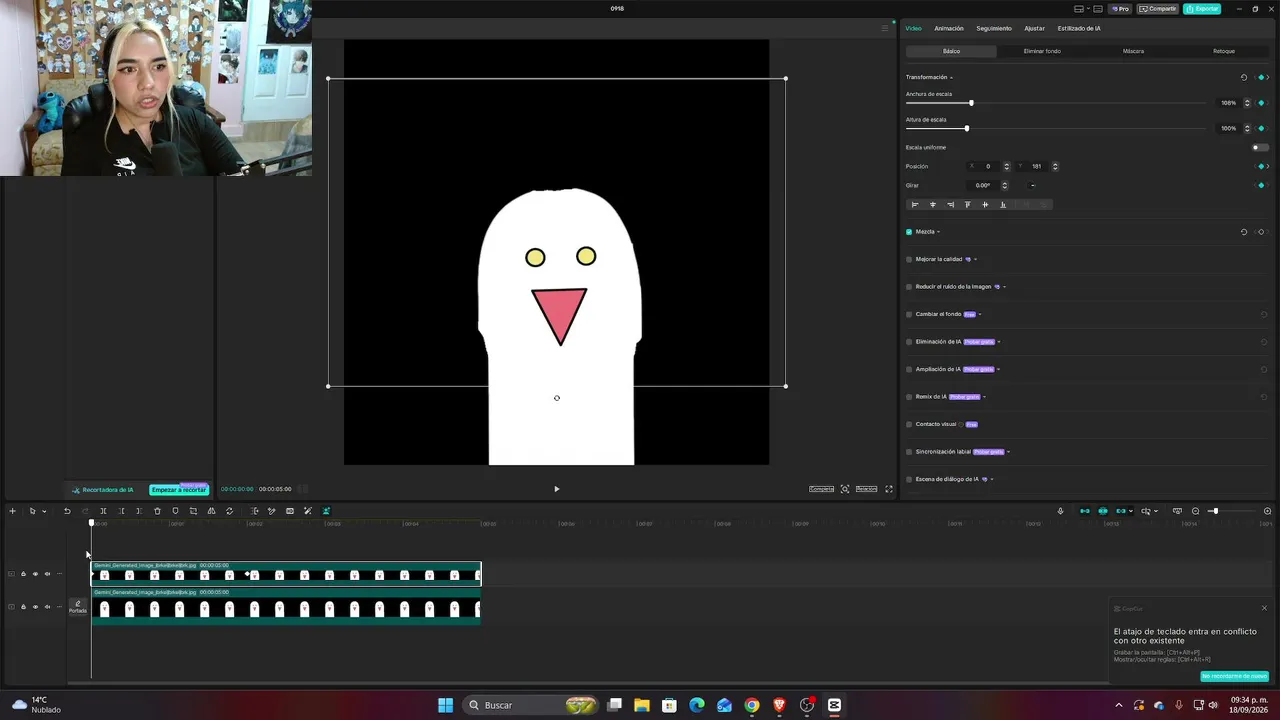Click the Compartir button
Viewport: 1280px width, 720px height.
pyautogui.click(x=1158, y=8)
